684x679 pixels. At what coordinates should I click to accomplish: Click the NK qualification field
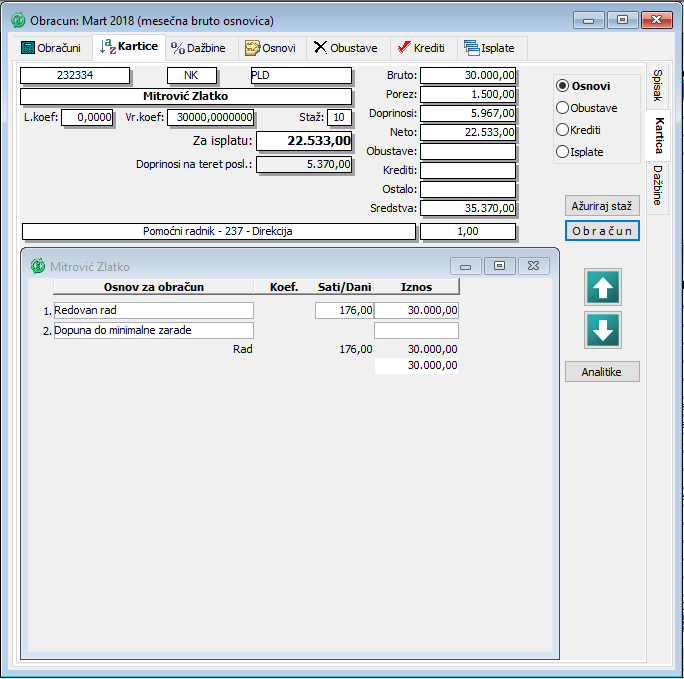[x=192, y=75]
